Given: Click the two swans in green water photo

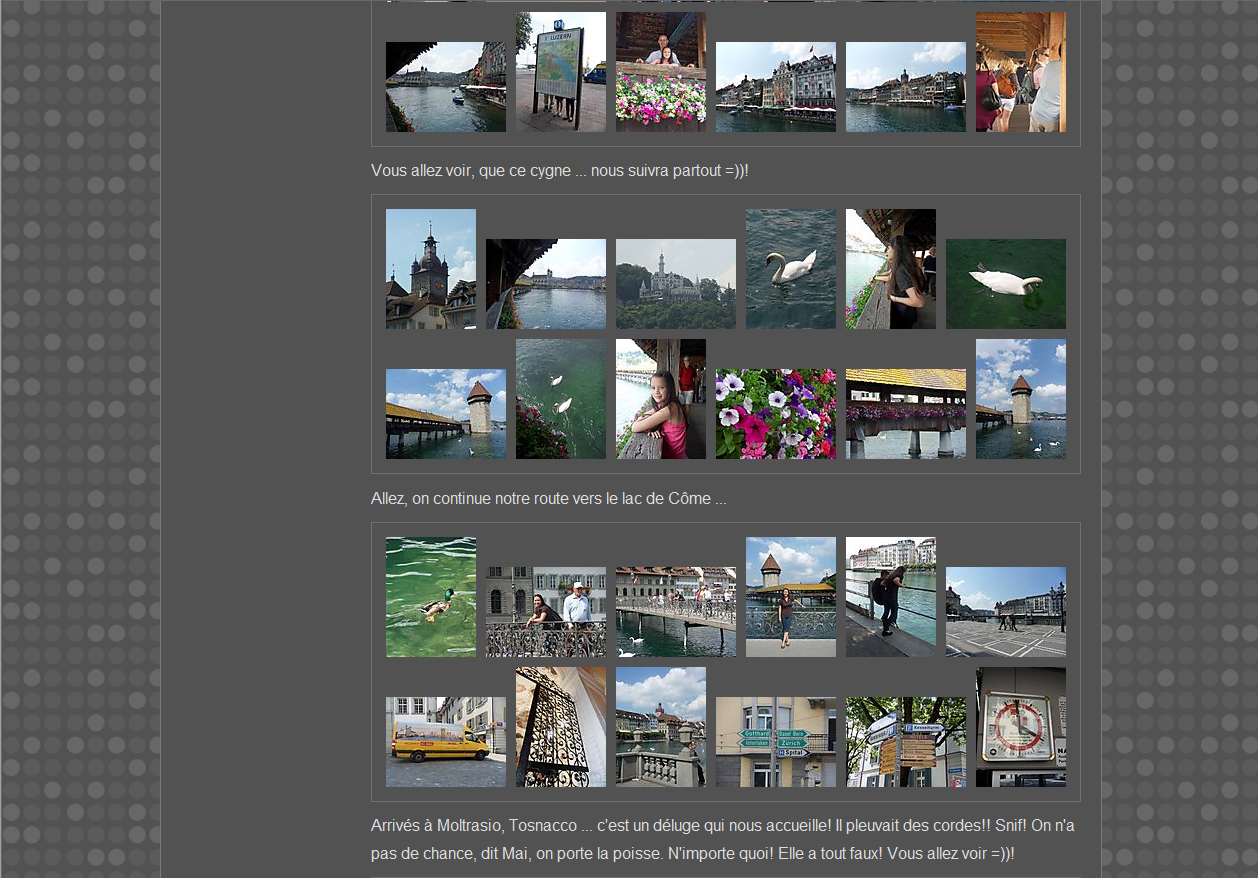Looking at the screenshot, I should click(560, 399).
